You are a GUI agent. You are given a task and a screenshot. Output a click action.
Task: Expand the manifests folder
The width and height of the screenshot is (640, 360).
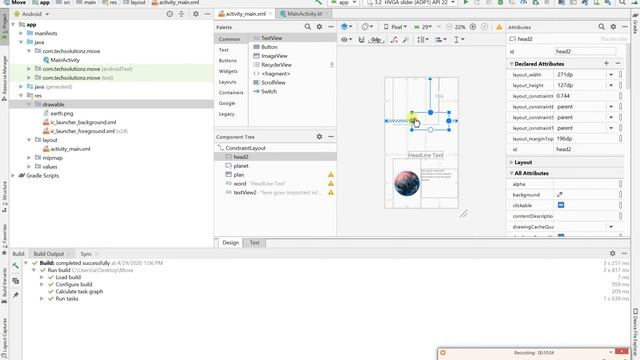click(21, 33)
